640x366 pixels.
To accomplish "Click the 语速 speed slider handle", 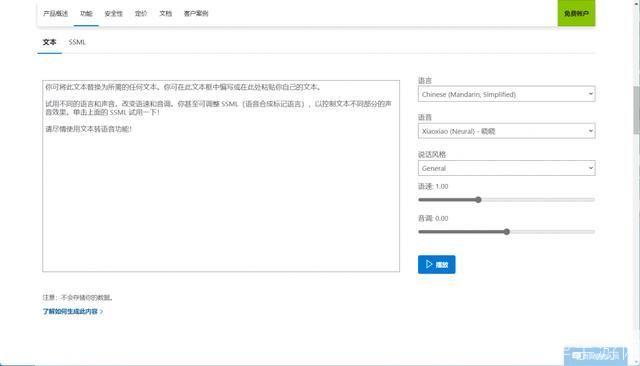I will [478, 200].
